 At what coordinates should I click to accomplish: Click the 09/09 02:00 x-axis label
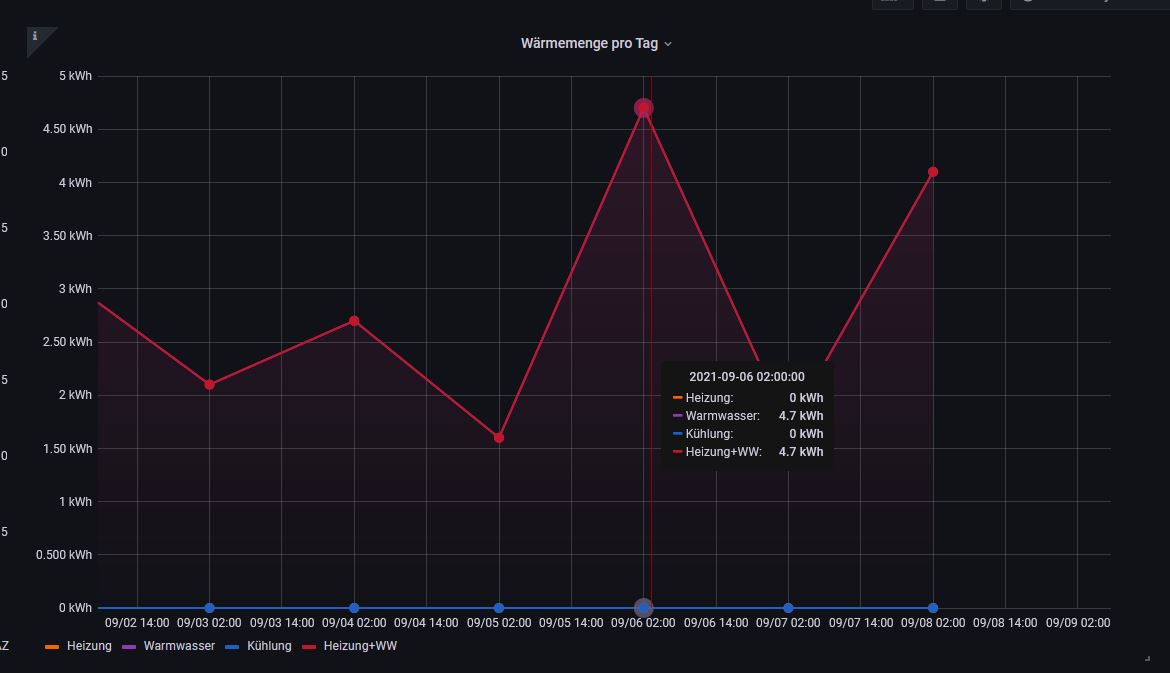1077,623
